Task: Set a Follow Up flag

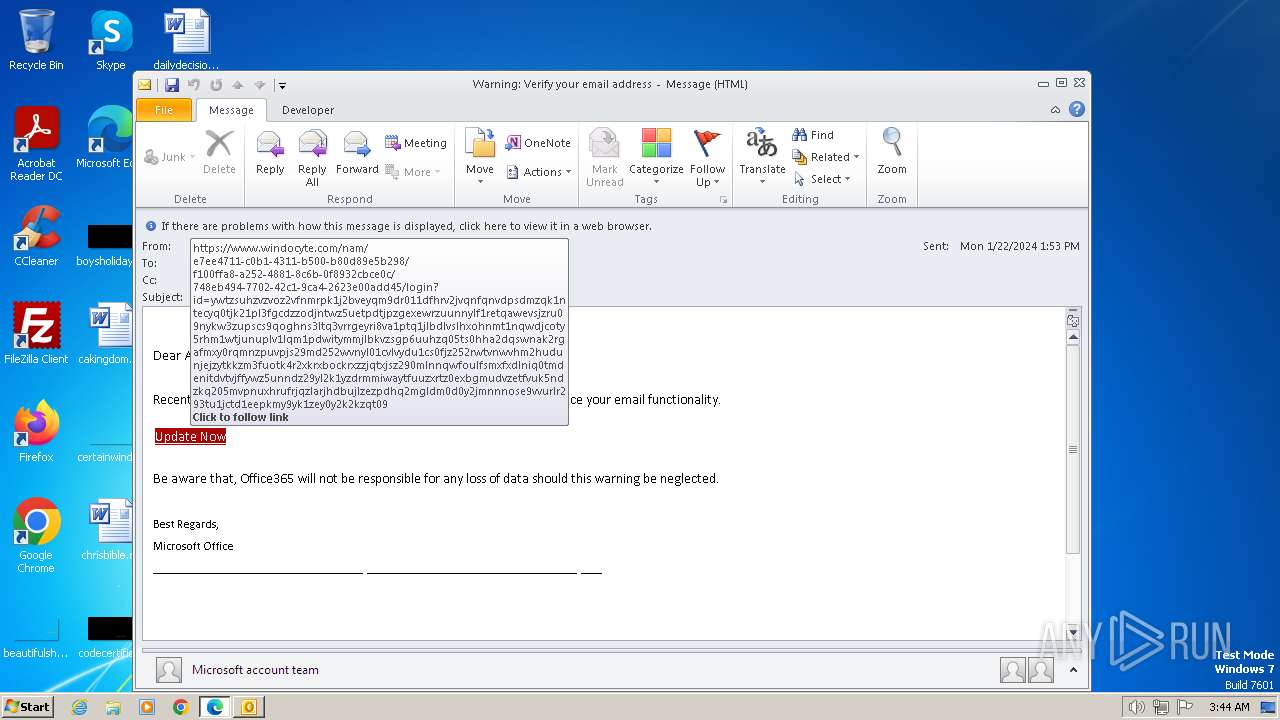Action: [707, 158]
